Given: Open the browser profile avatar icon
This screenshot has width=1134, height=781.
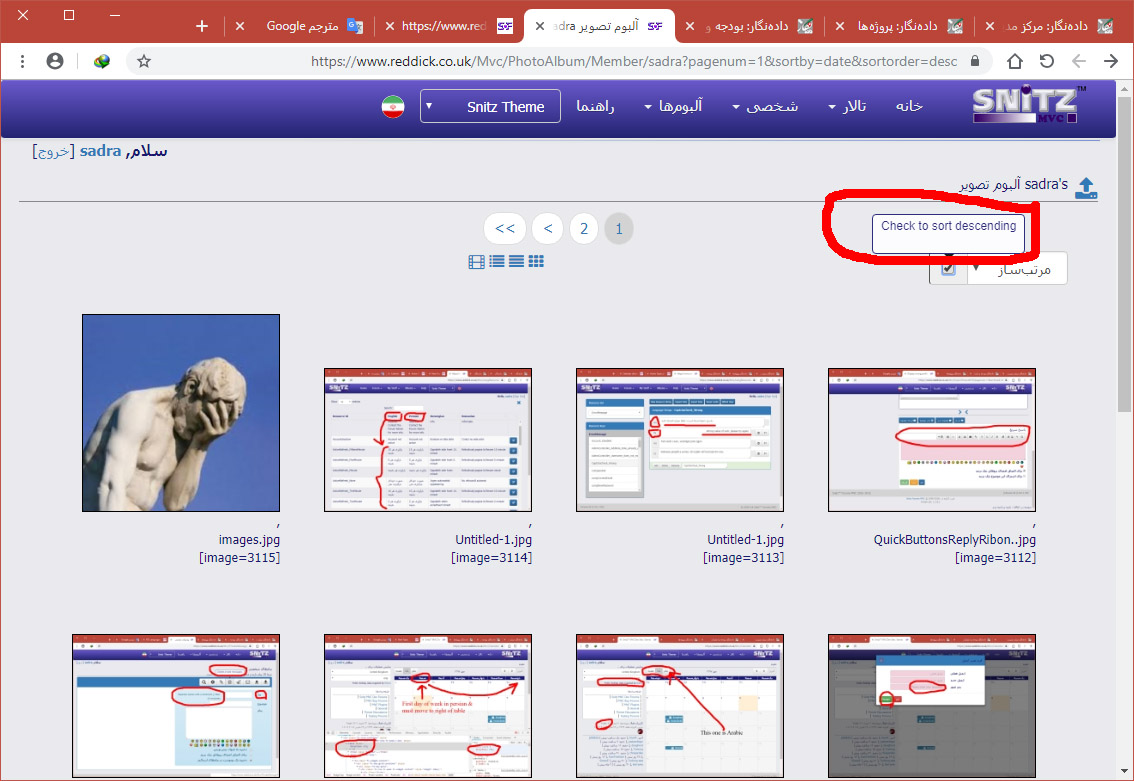Looking at the screenshot, I should pyautogui.click(x=55, y=61).
